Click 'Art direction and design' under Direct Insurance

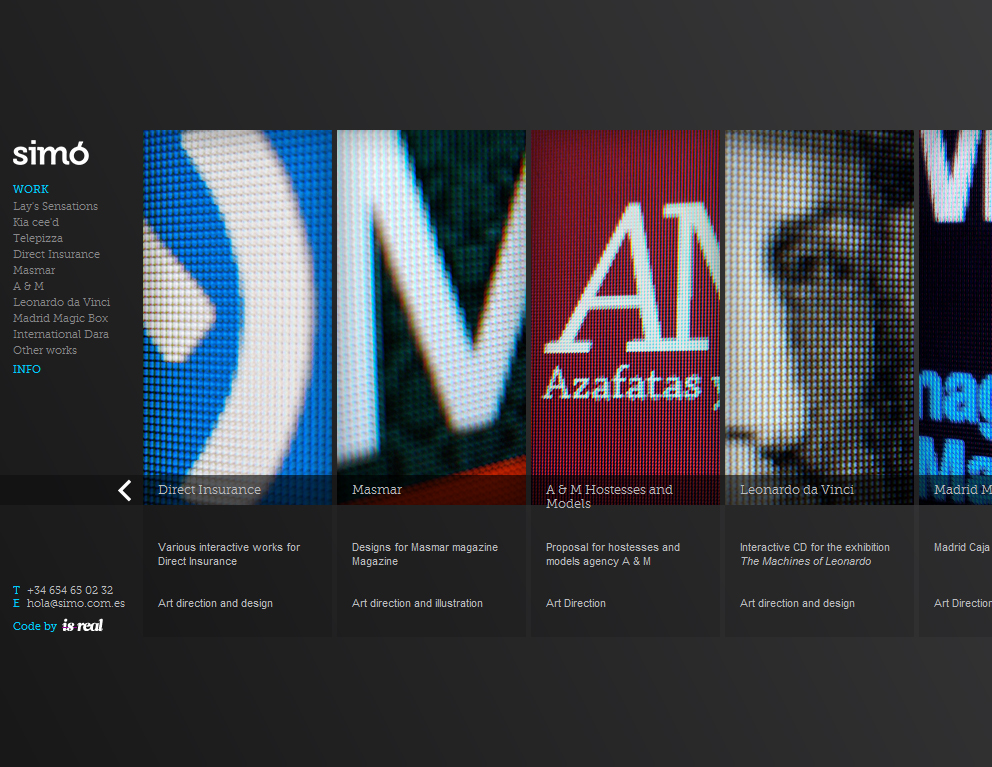coord(216,604)
